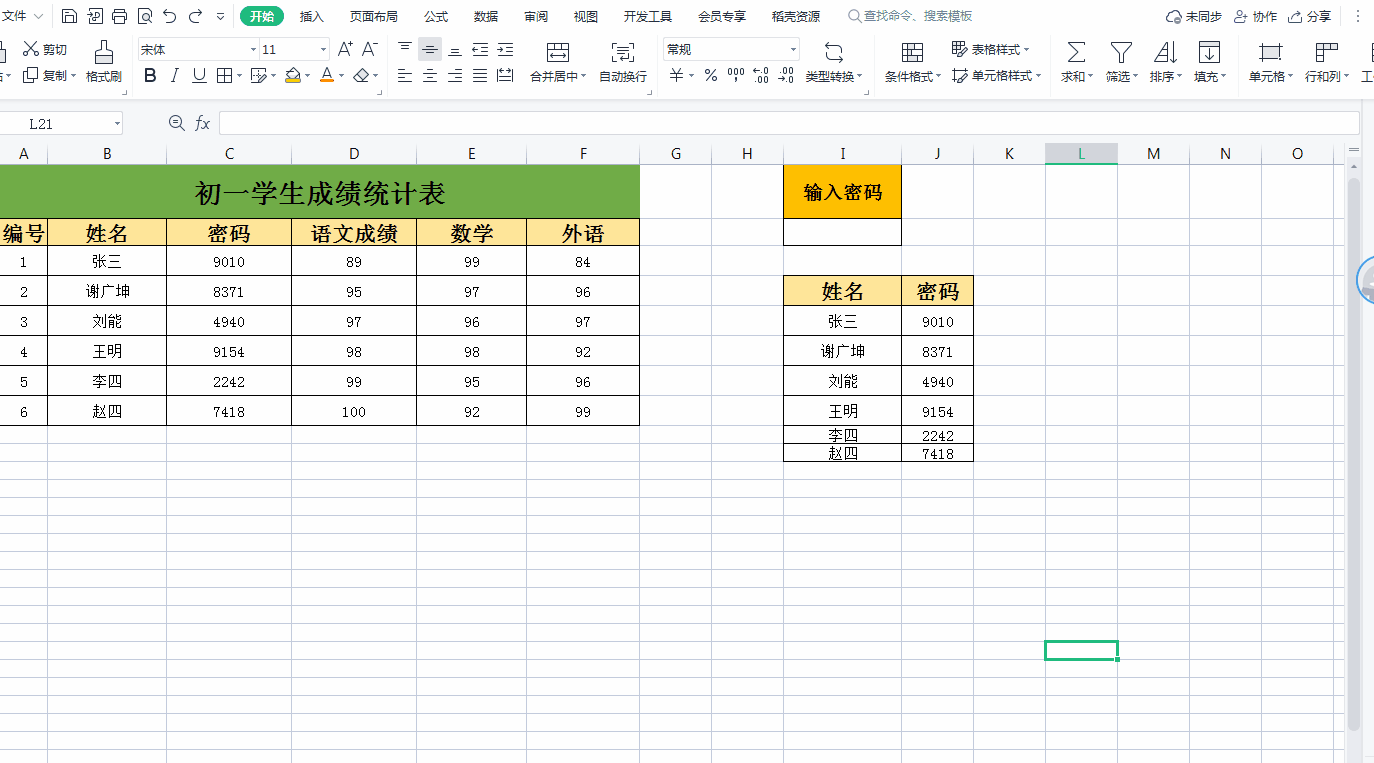Open the number format dropdown 常规
The image size is (1374, 763).
[x=794, y=49]
